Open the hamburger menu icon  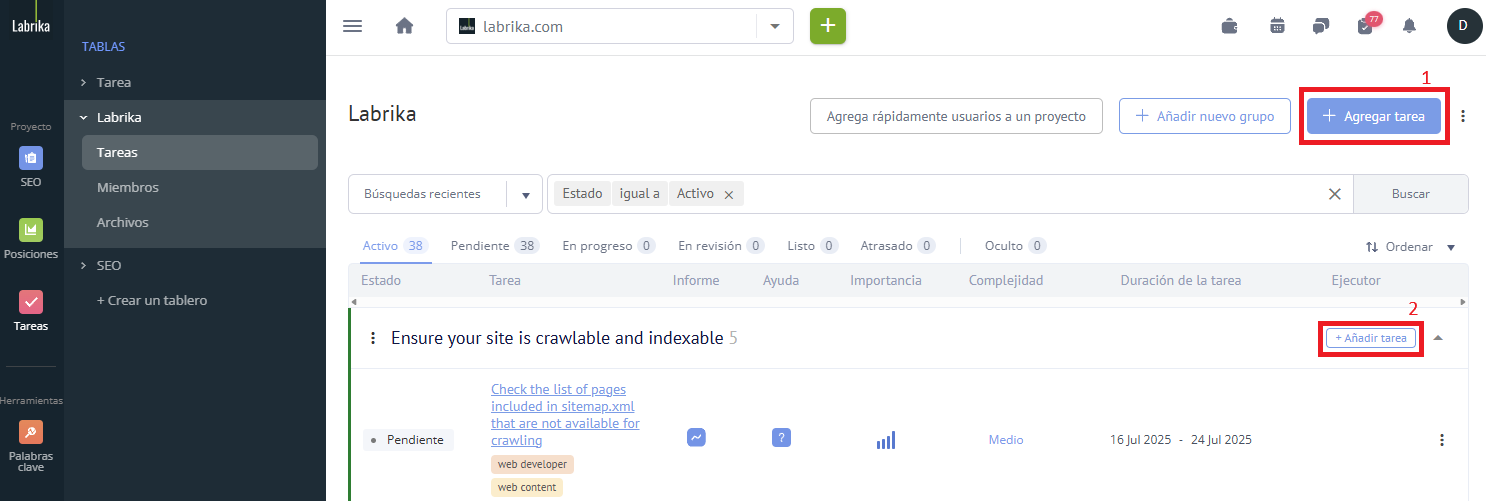(x=352, y=26)
